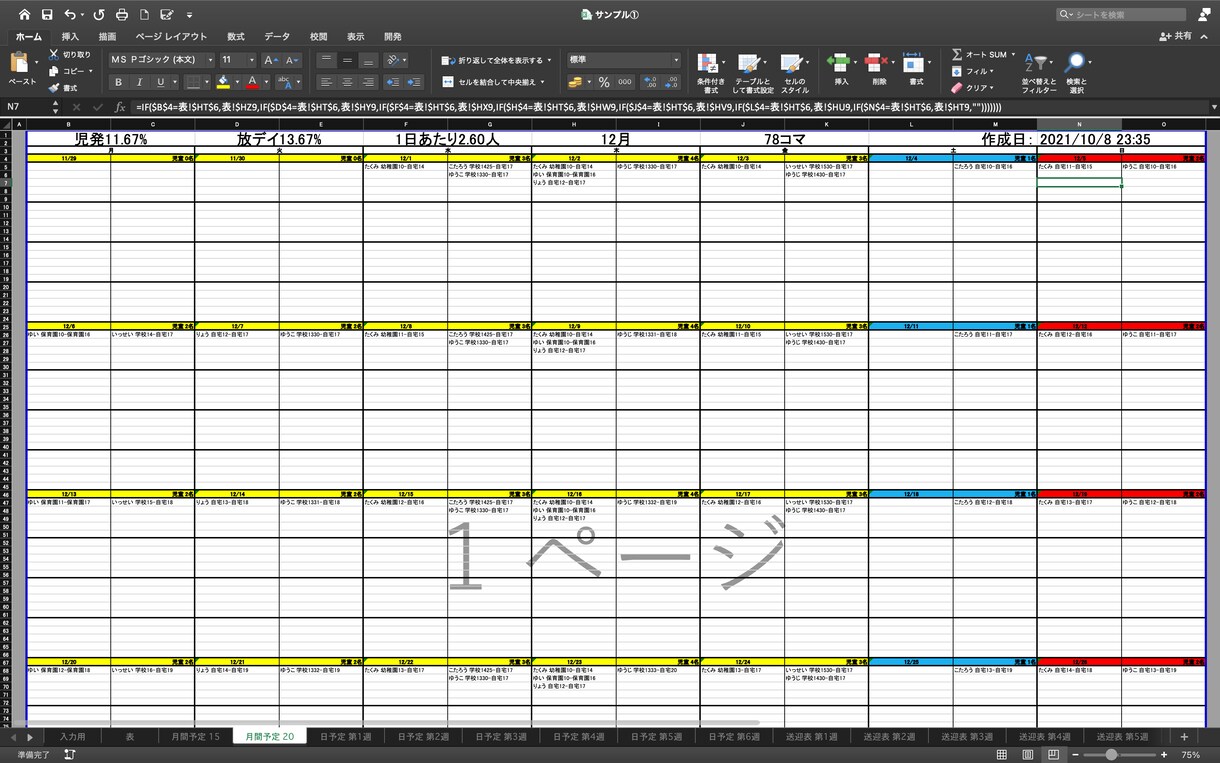The width and height of the screenshot is (1220, 763).
Task: Toggle middle vertical alignment
Action: pos(347,60)
